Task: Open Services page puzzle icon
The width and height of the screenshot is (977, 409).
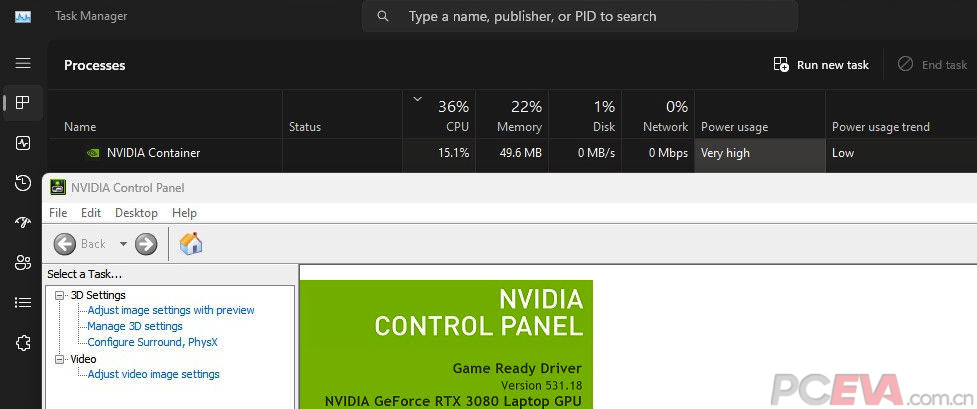Action: 23,342
